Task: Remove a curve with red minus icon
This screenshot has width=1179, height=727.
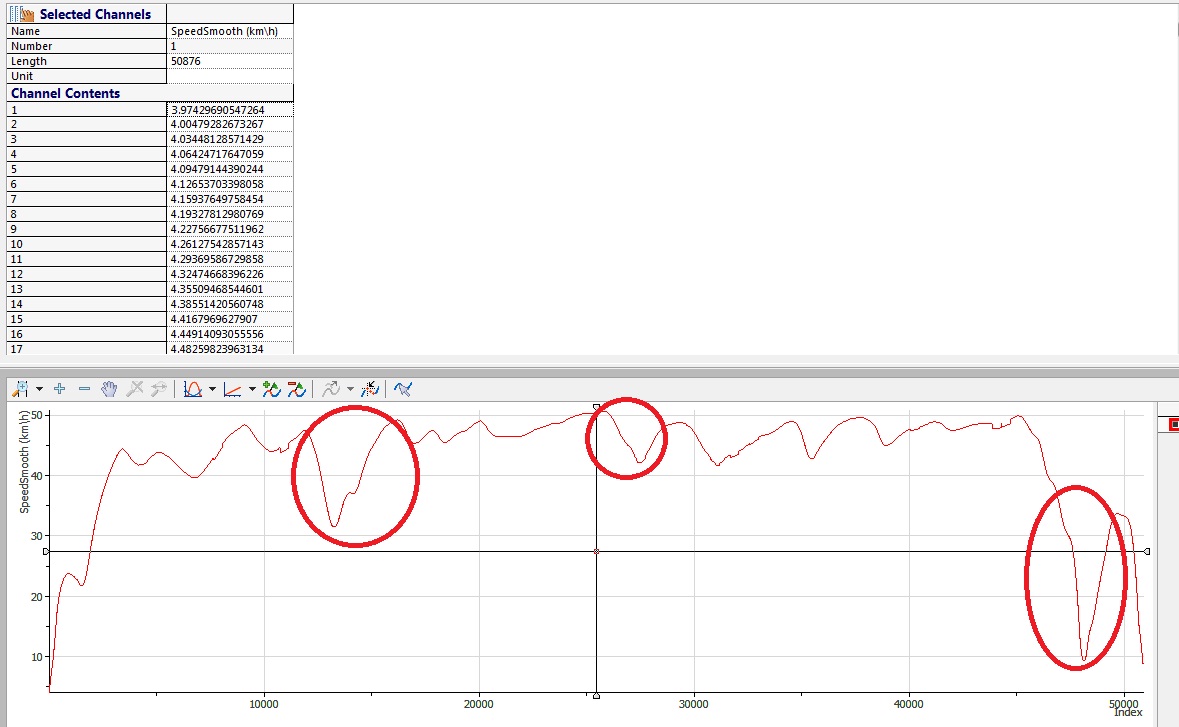Action: [x=296, y=389]
